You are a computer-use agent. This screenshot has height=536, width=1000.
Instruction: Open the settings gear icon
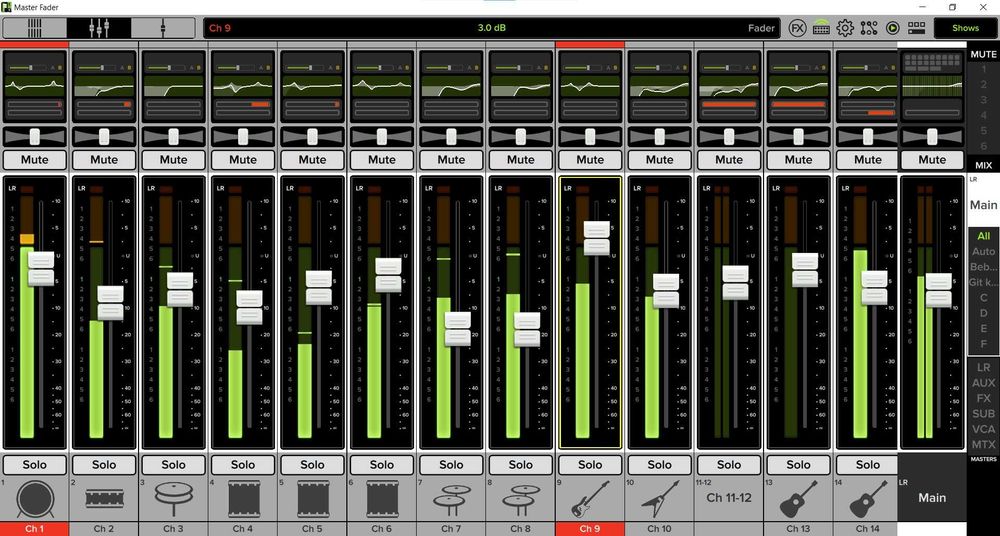(845, 28)
